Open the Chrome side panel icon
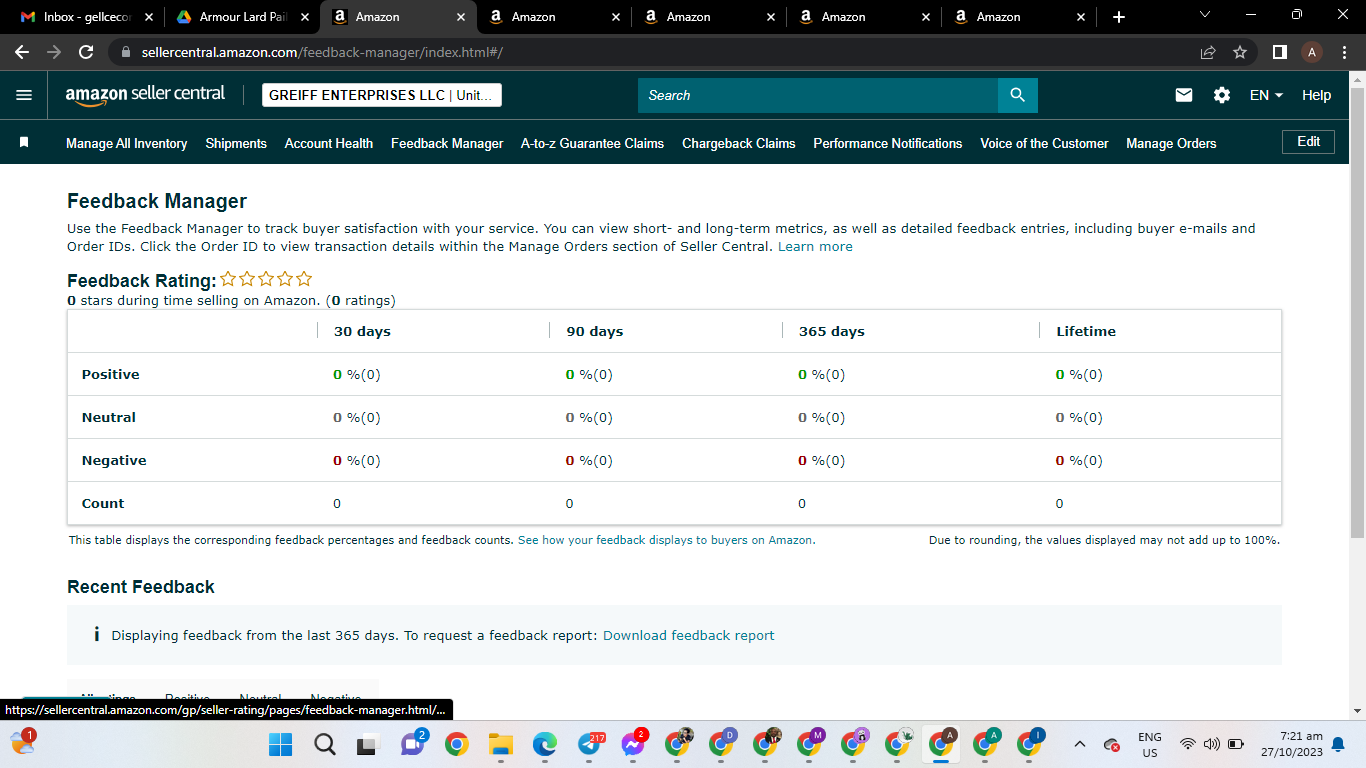 [x=1280, y=52]
